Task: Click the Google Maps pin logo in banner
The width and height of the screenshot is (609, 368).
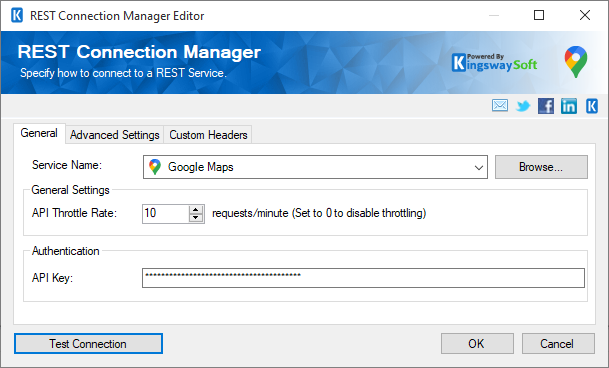Action: [576, 62]
